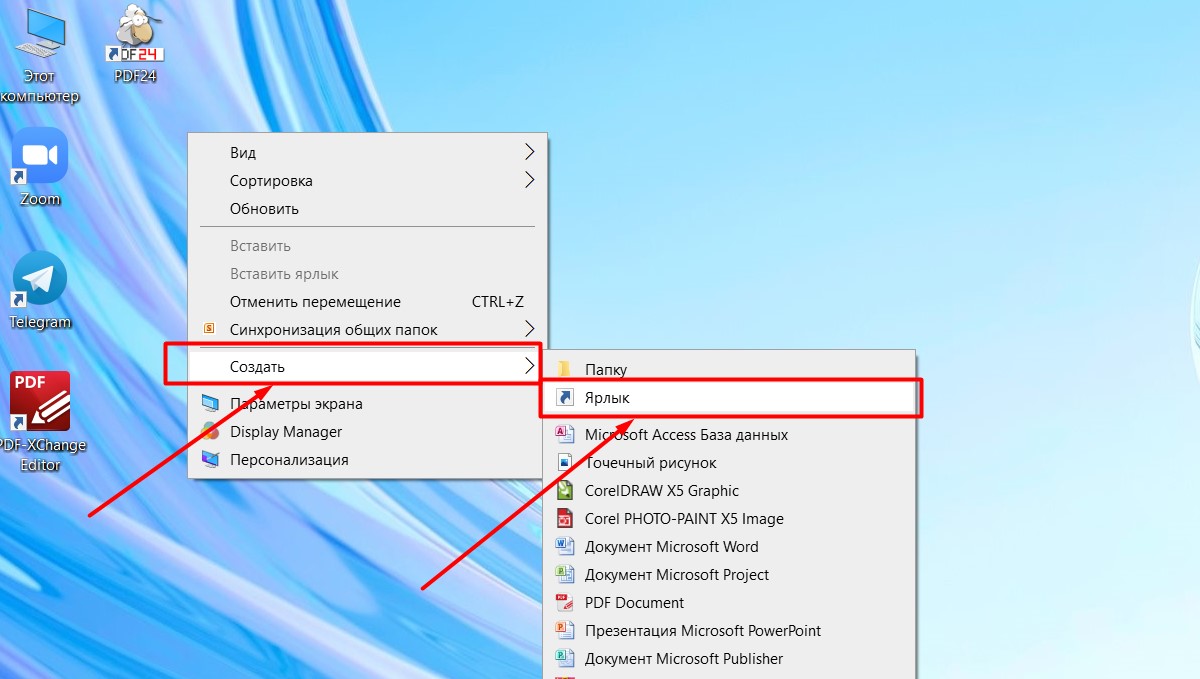Select the Telegram desktop icon
The height and width of the screenshot is (679, 1200).
tap(40, 281)
